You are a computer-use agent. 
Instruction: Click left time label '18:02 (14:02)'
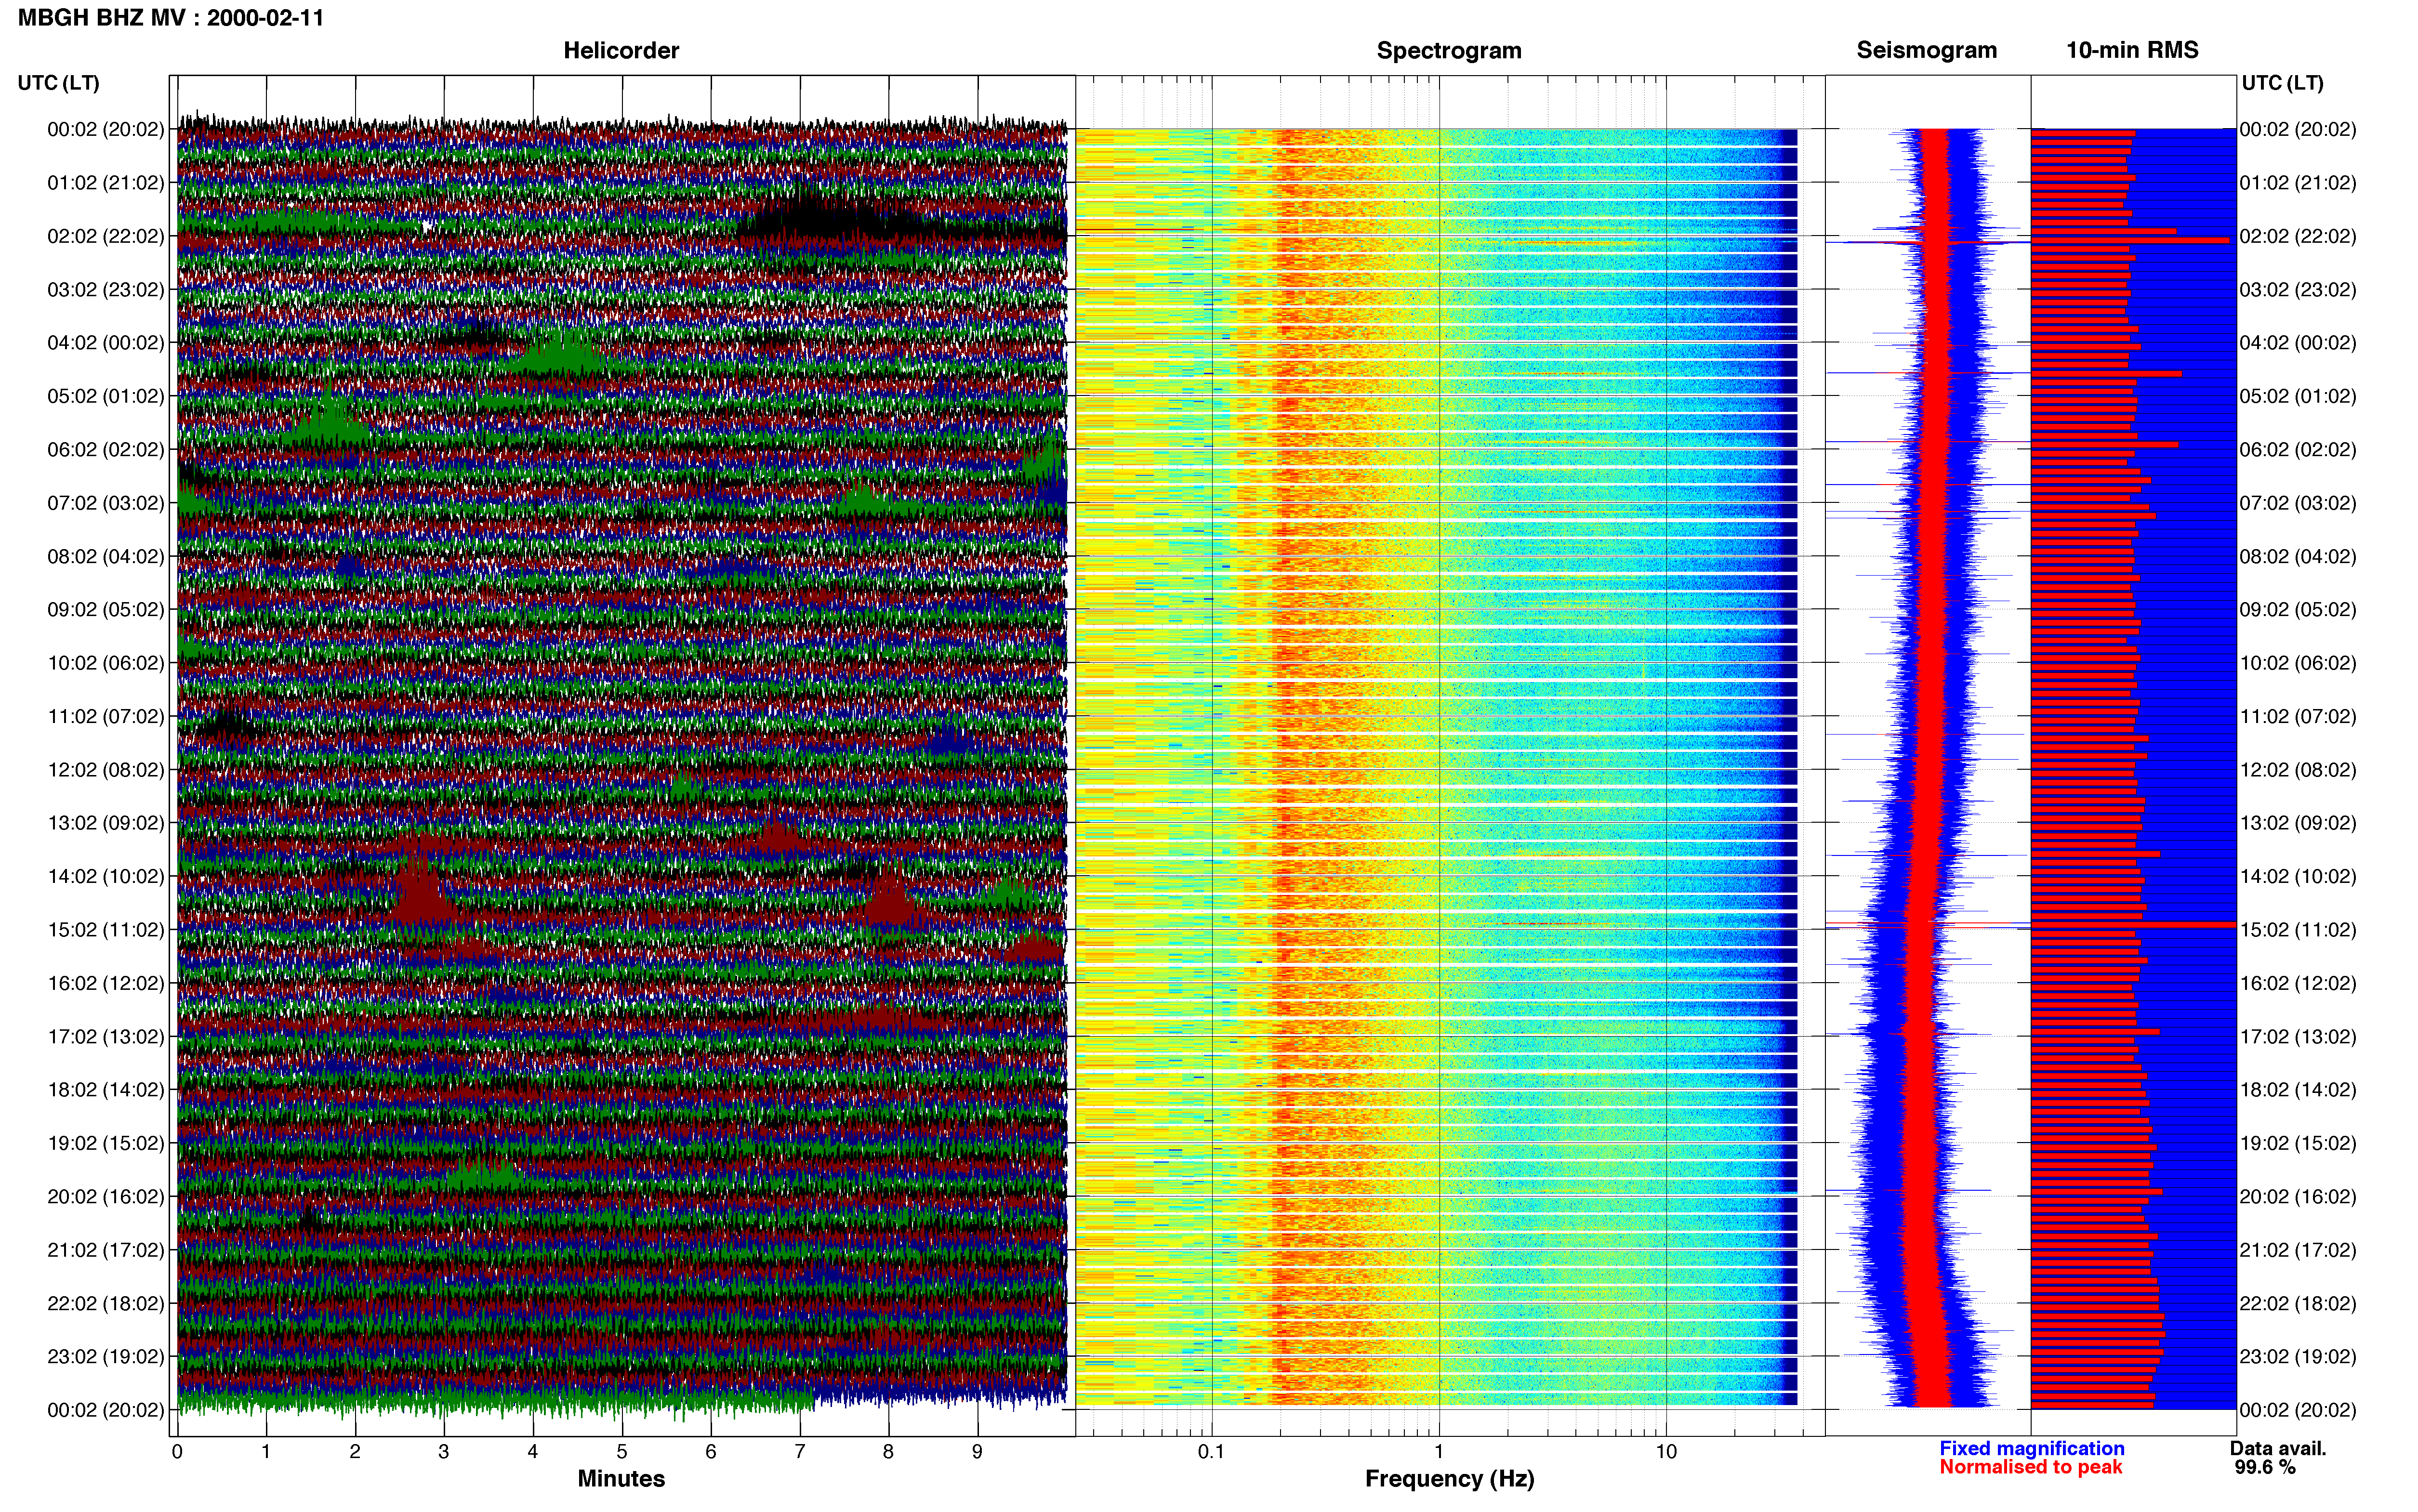tap(106, 1090)
